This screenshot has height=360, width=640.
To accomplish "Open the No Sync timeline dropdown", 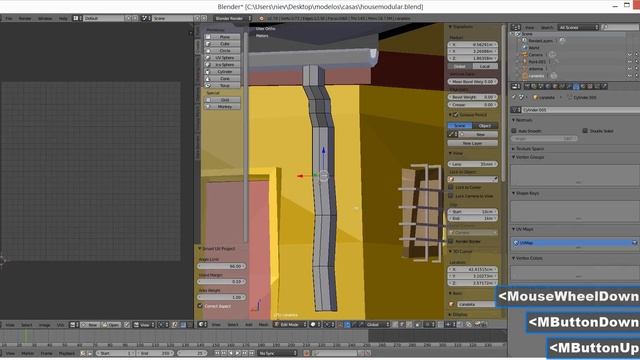I will pos(277,353).
